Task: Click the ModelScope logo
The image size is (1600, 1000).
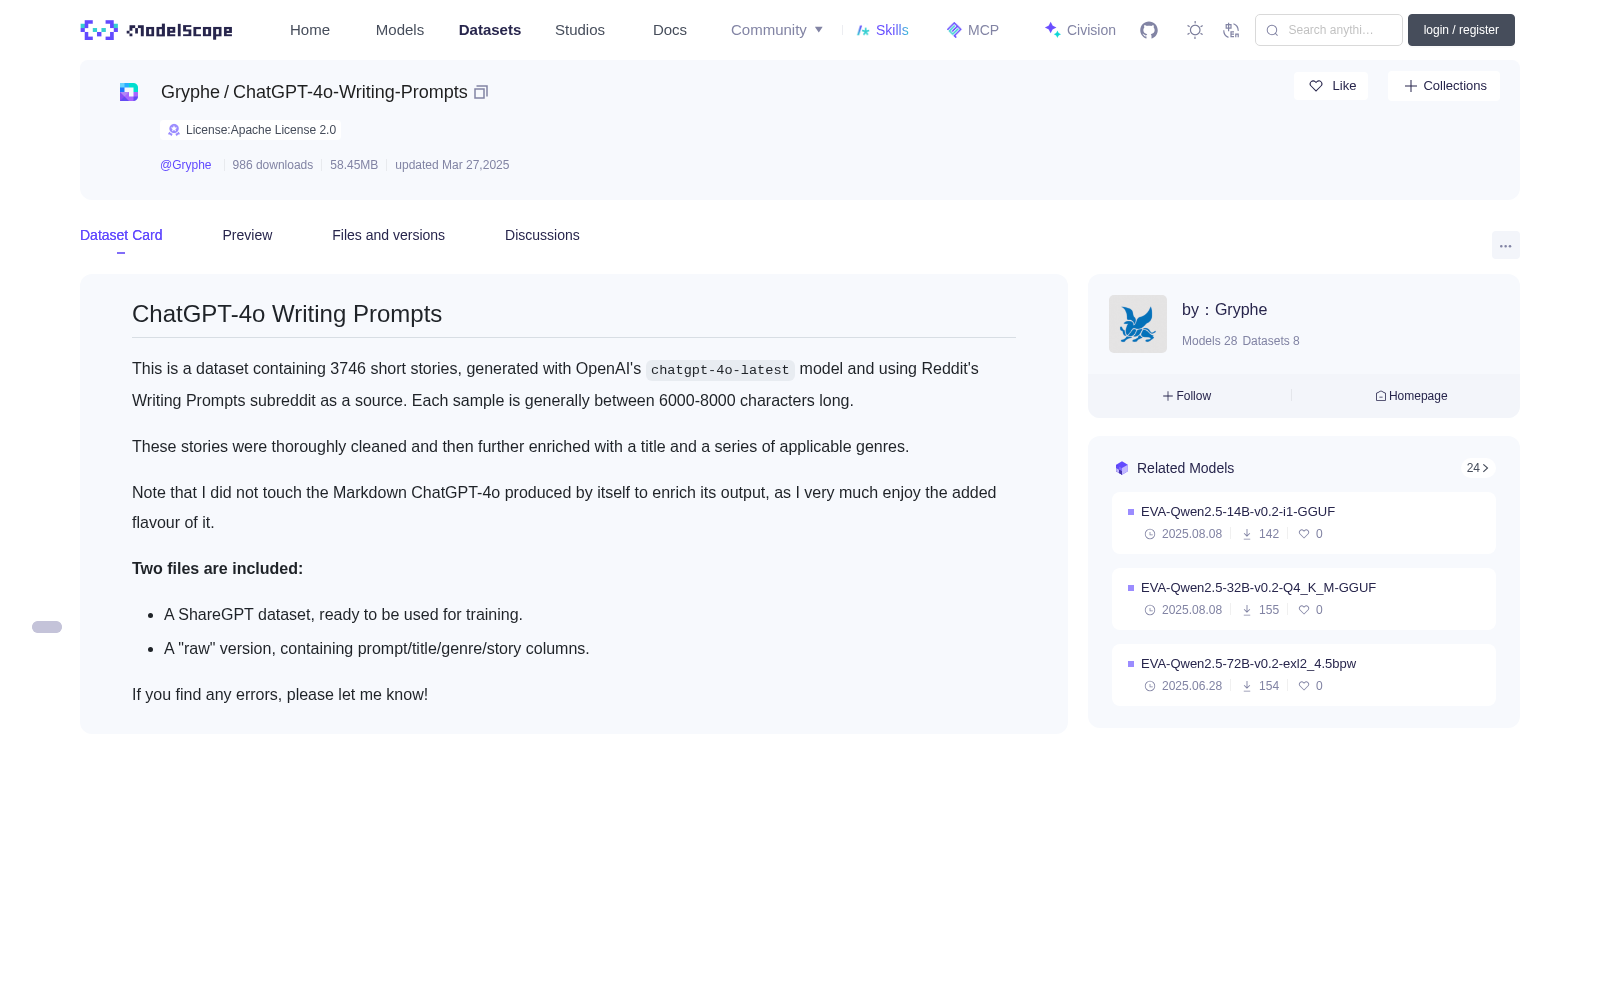Action: 157,30
